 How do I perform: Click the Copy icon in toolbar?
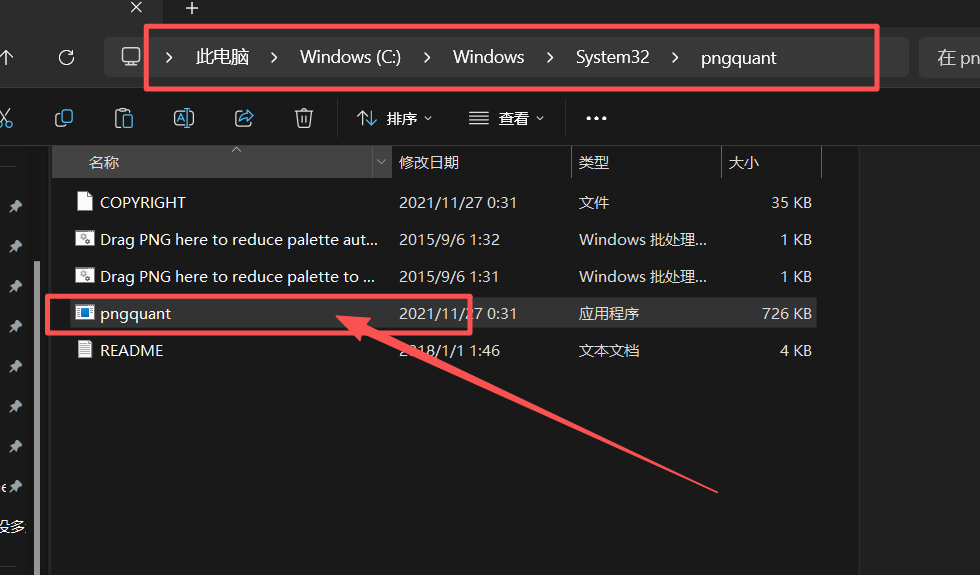64,118
